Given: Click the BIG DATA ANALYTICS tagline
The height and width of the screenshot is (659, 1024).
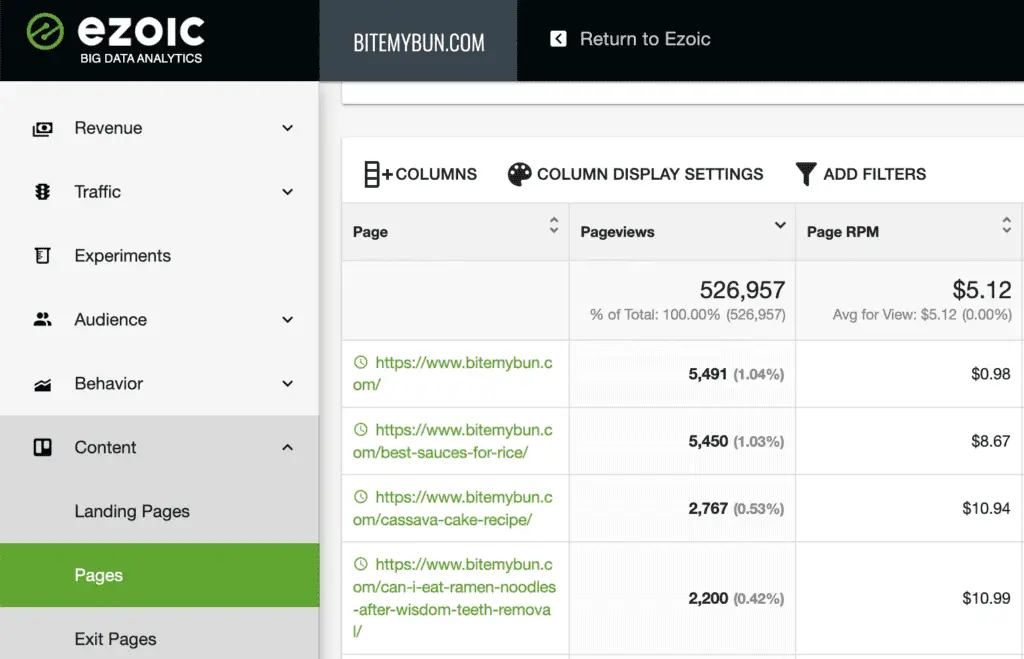Looking at the screenshot, I should (x=141, y=58).
